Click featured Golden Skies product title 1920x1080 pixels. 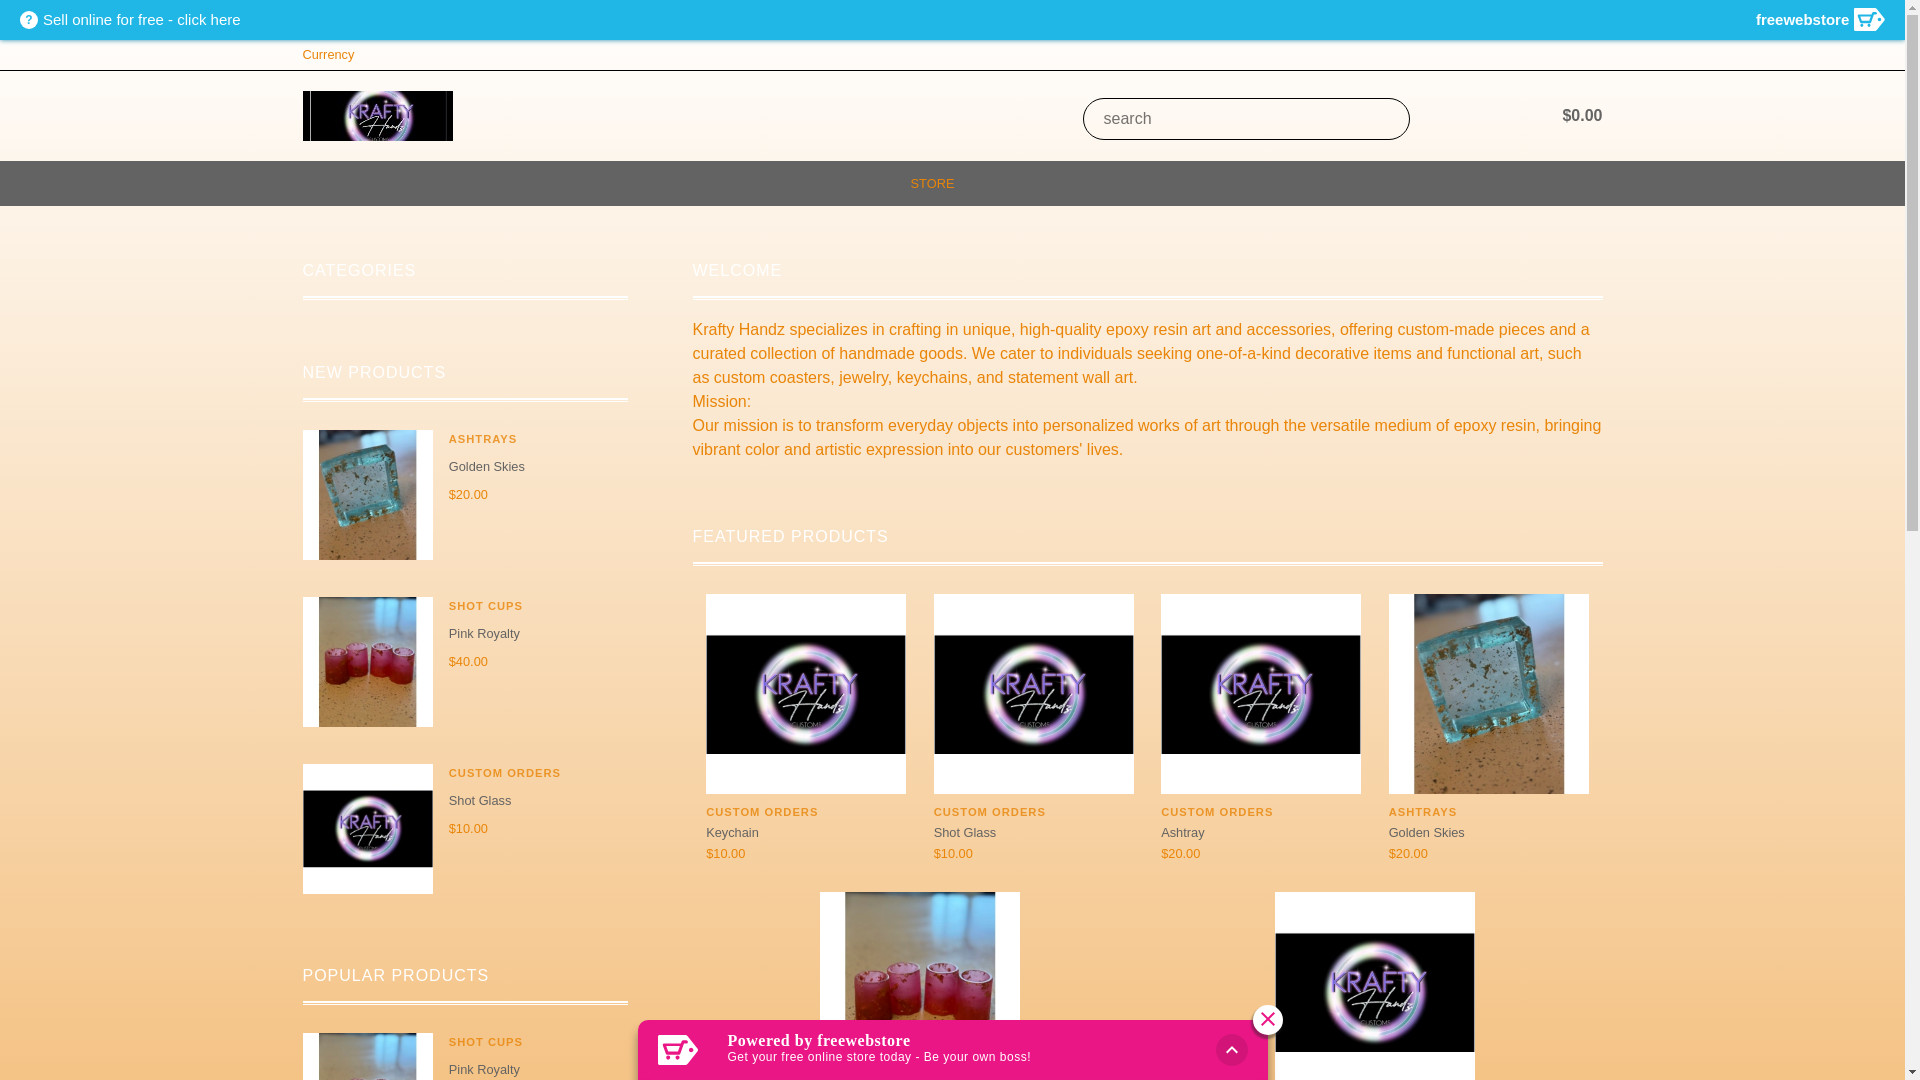point(1426,833)
